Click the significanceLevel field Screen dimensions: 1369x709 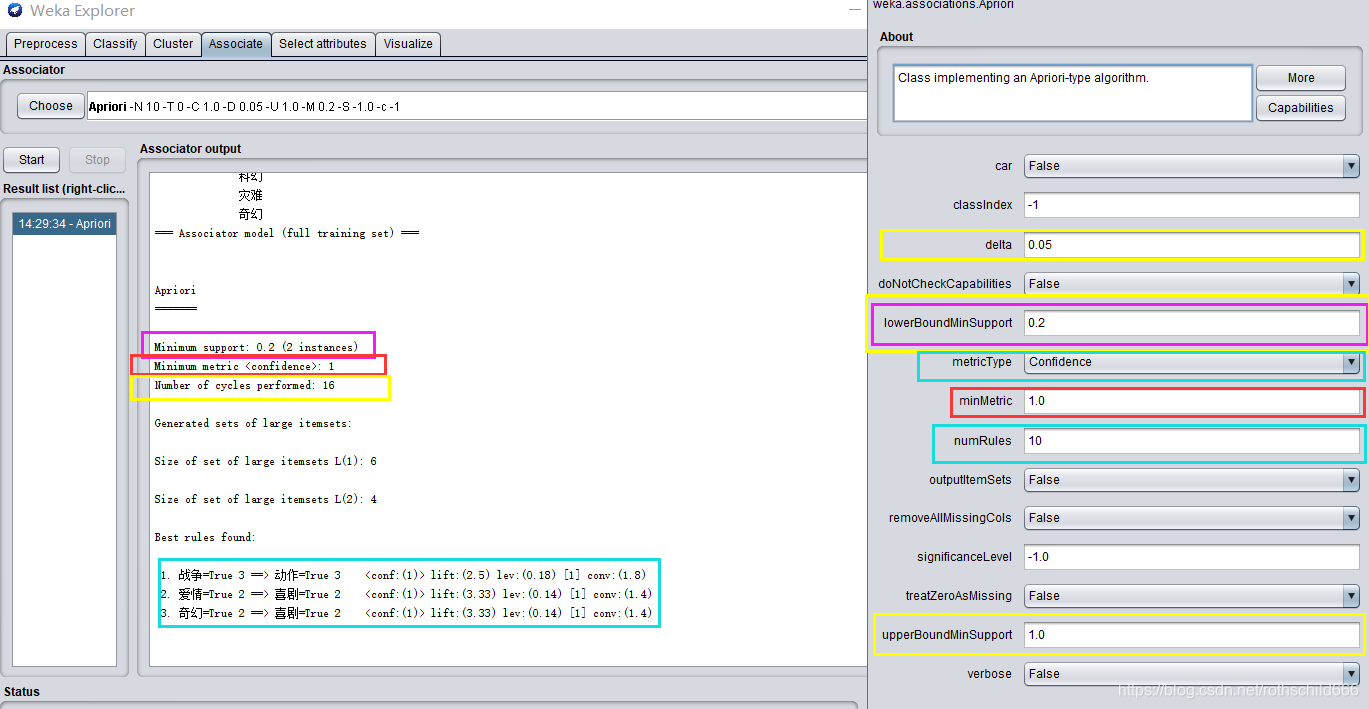click(x=1192, y=557)
